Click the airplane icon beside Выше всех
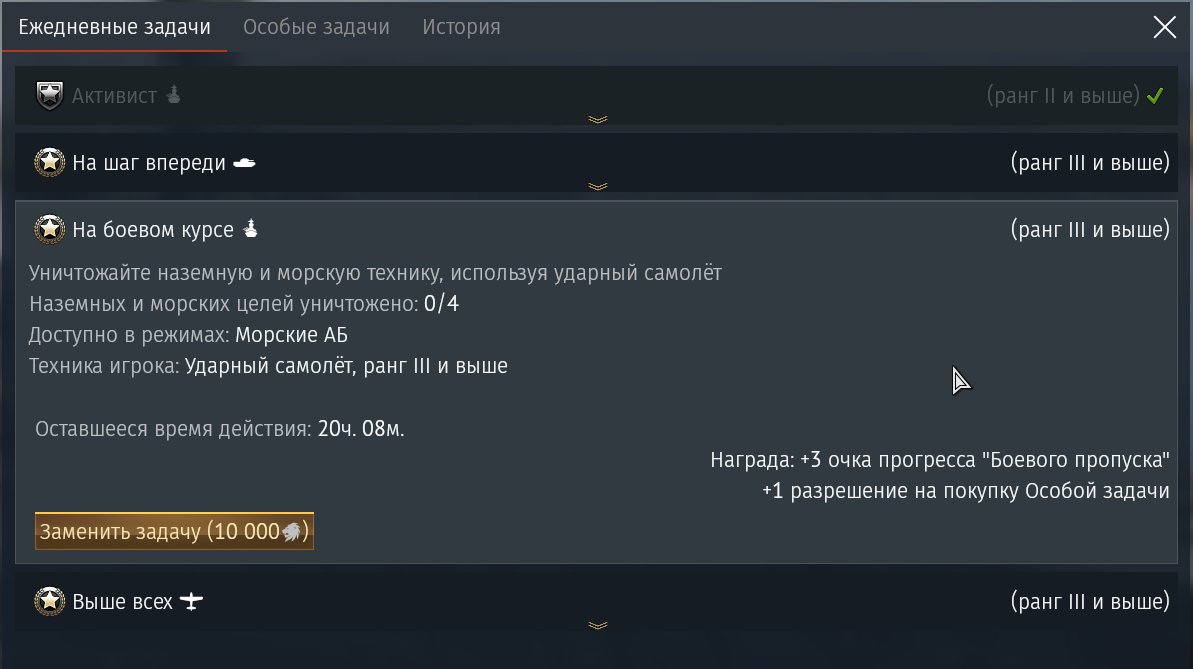The image size is (1193, 669). [x=191, y=602]
